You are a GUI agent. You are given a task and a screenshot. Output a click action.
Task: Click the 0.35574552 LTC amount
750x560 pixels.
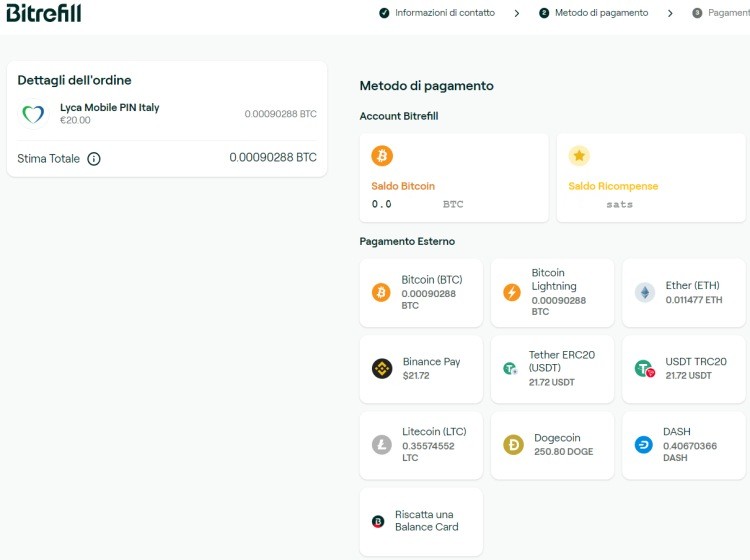(x=428, y=451)
